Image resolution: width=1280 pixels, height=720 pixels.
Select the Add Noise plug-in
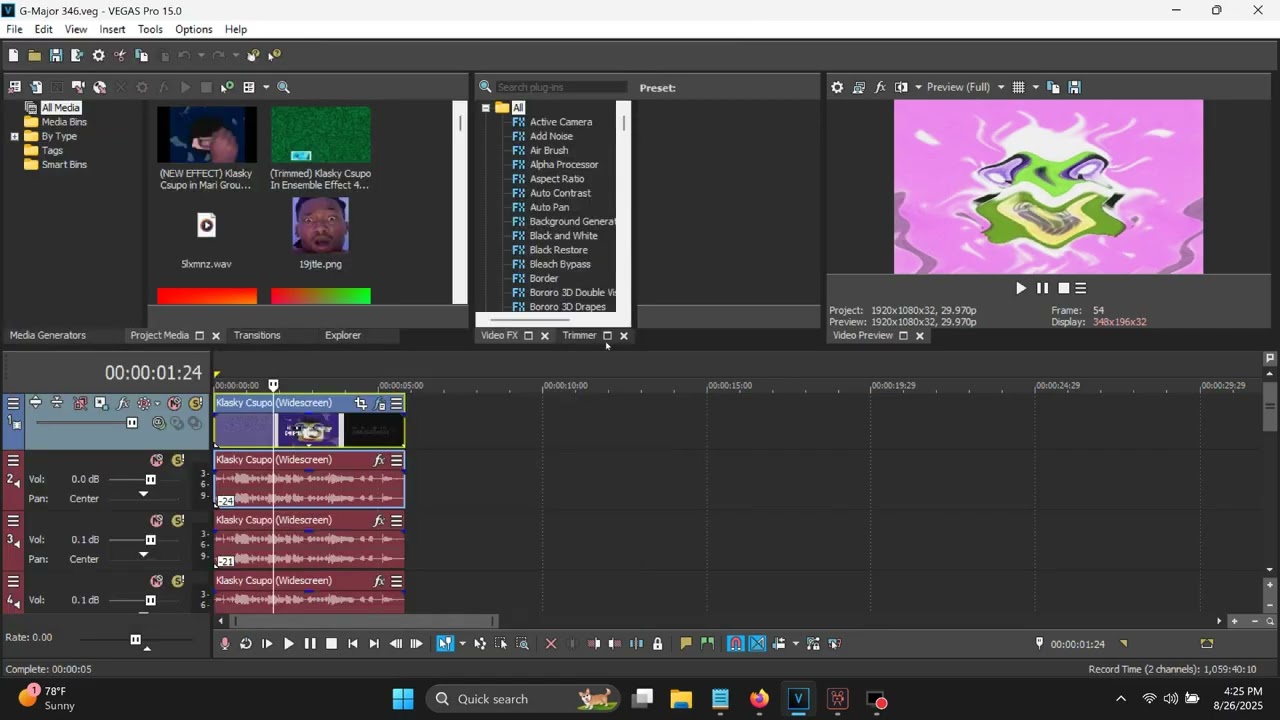click(x=551, y=136)
